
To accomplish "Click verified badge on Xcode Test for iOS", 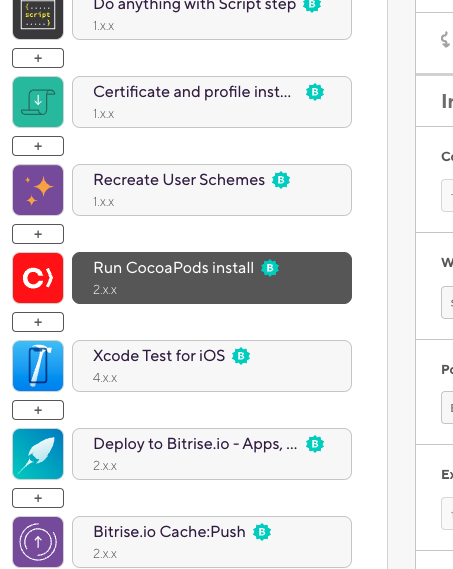I will tap(241, 356).
